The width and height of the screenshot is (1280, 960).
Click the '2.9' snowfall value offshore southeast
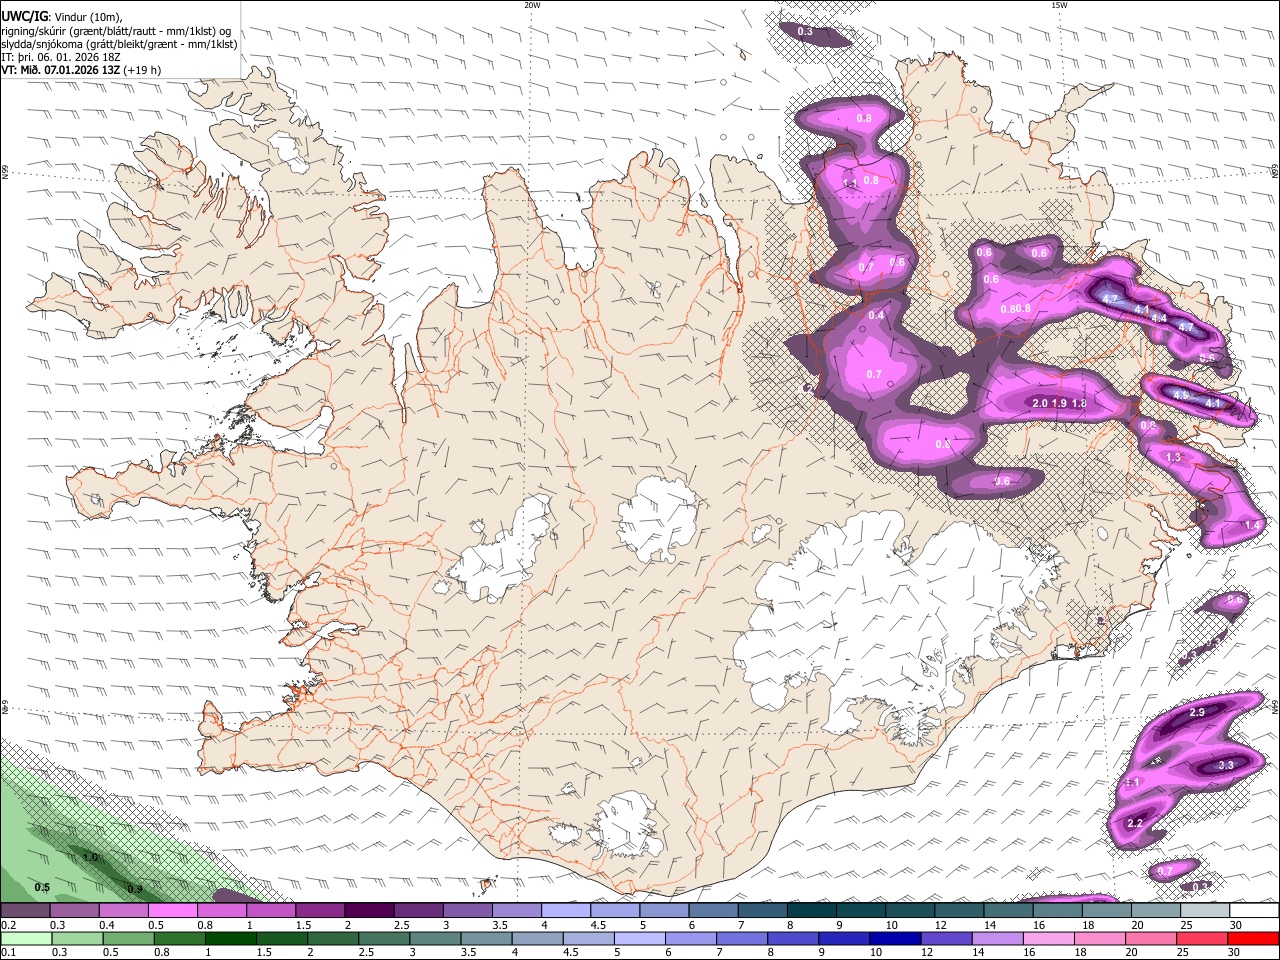point(1198,712)
